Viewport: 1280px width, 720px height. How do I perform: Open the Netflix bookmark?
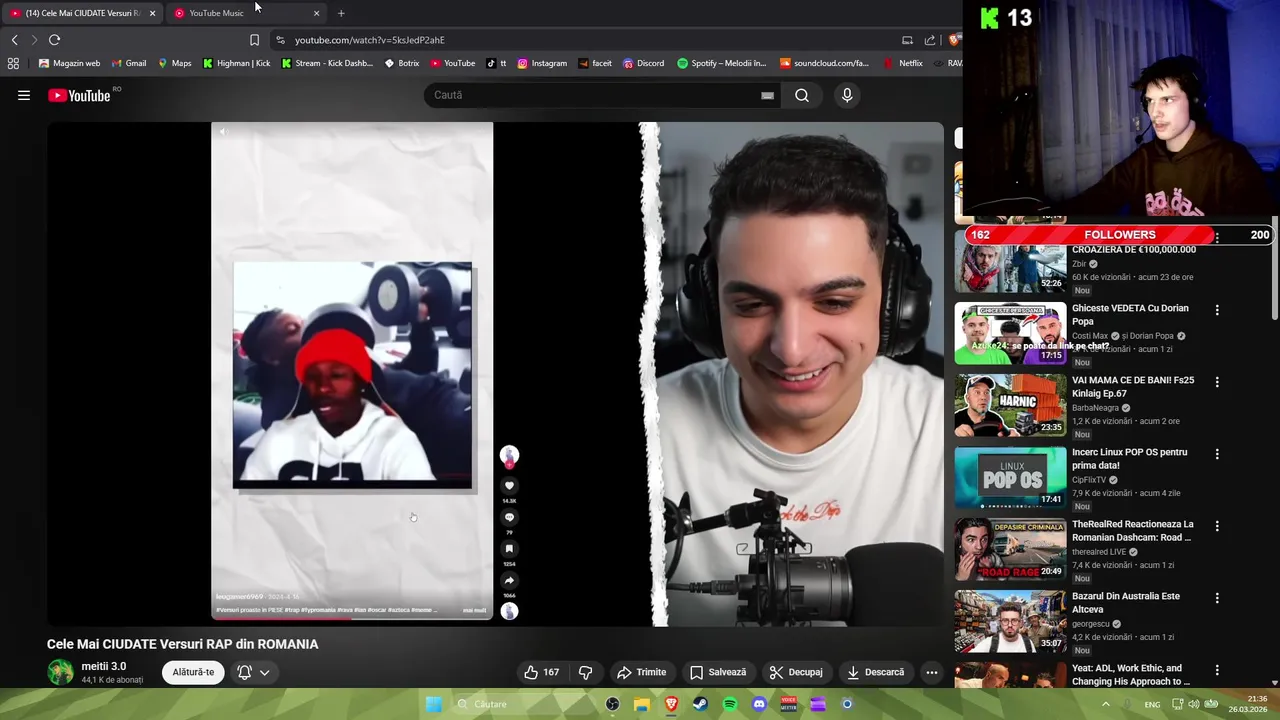click(x=903, y=63)
